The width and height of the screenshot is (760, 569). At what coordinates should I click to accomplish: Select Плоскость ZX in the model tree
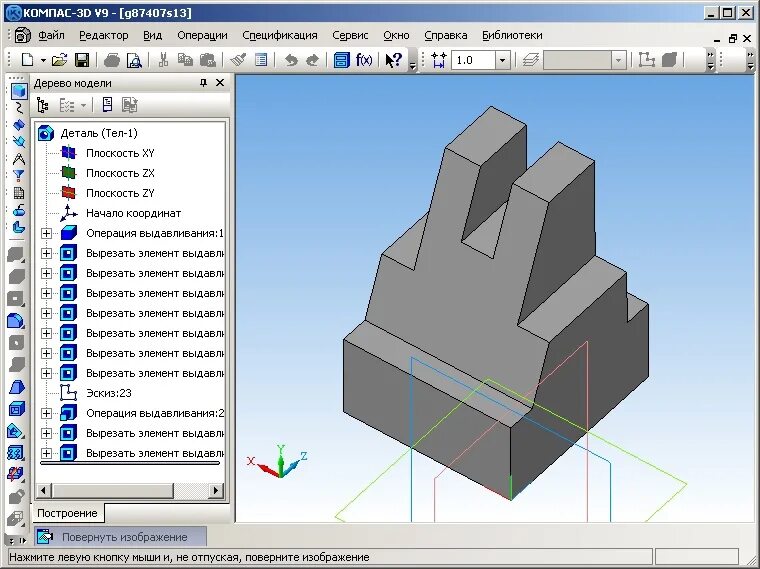click(120, 173)
